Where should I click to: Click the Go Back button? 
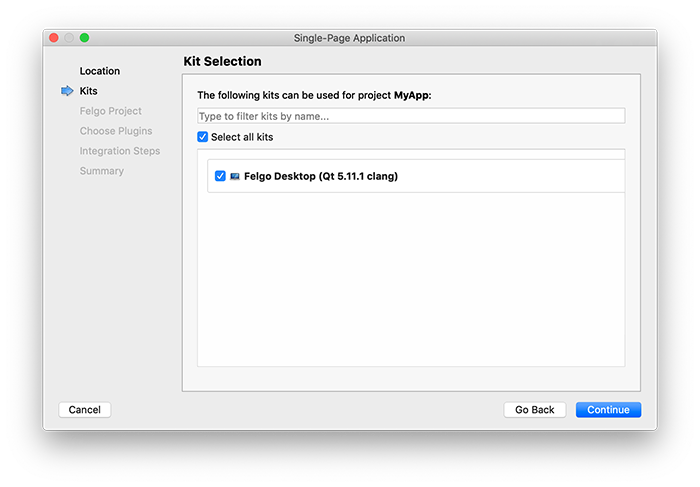pyautogui.click(x=534, y=409)
